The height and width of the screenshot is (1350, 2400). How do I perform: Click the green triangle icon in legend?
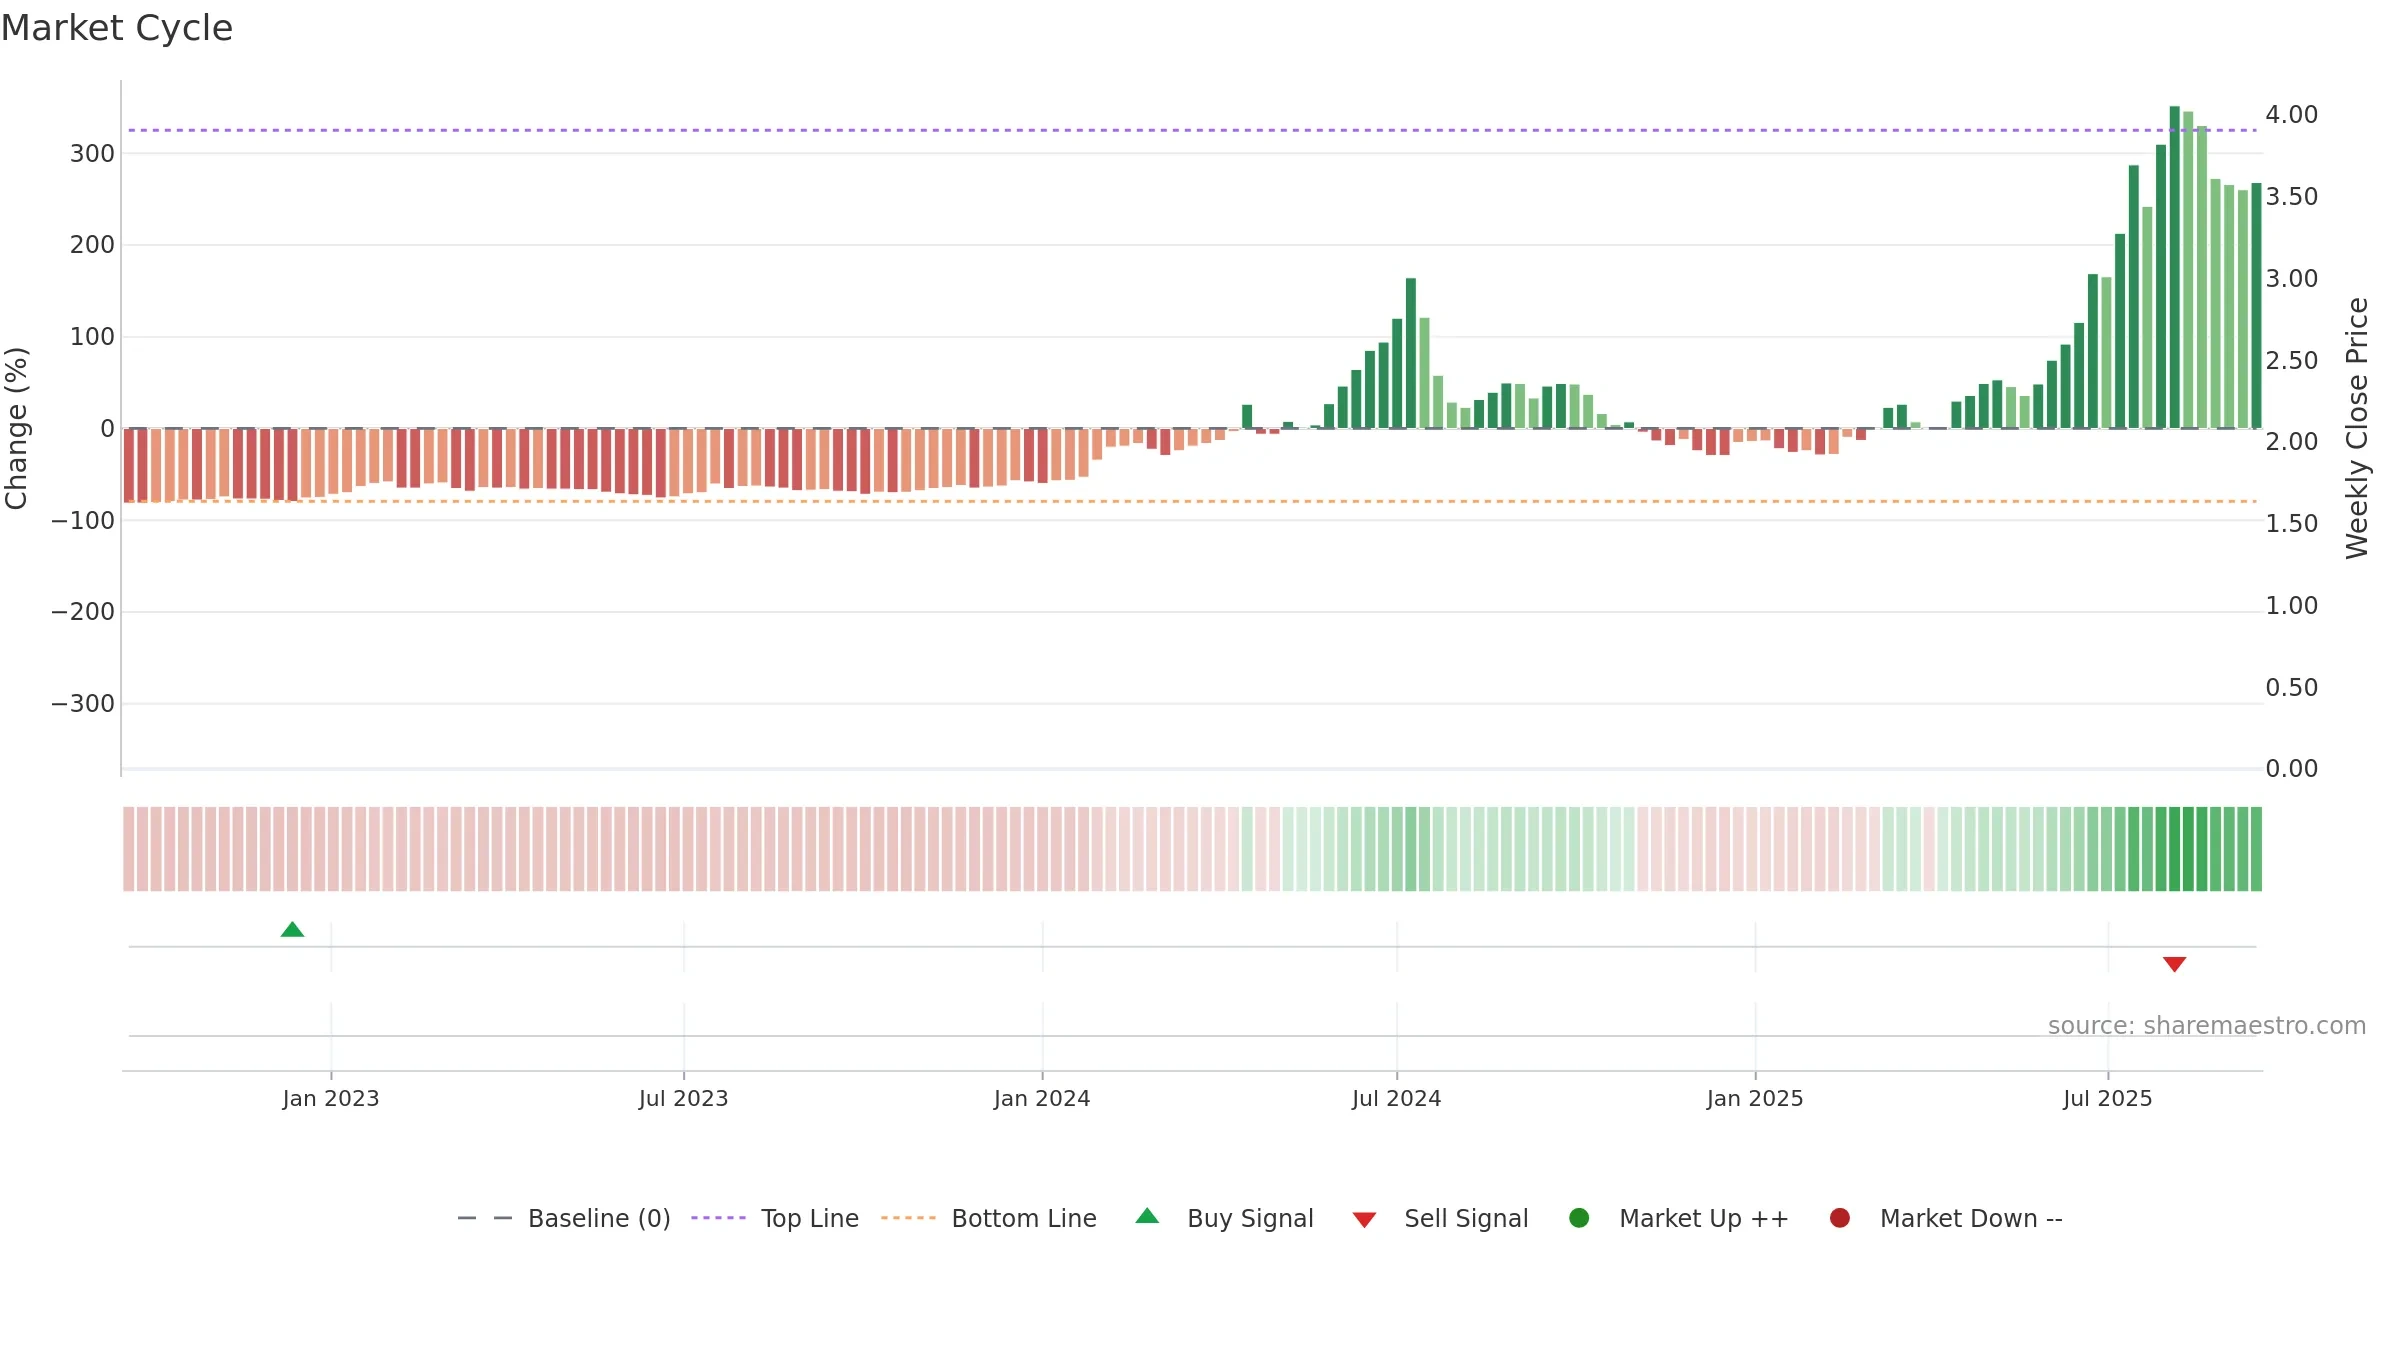pos(1147,1216)
